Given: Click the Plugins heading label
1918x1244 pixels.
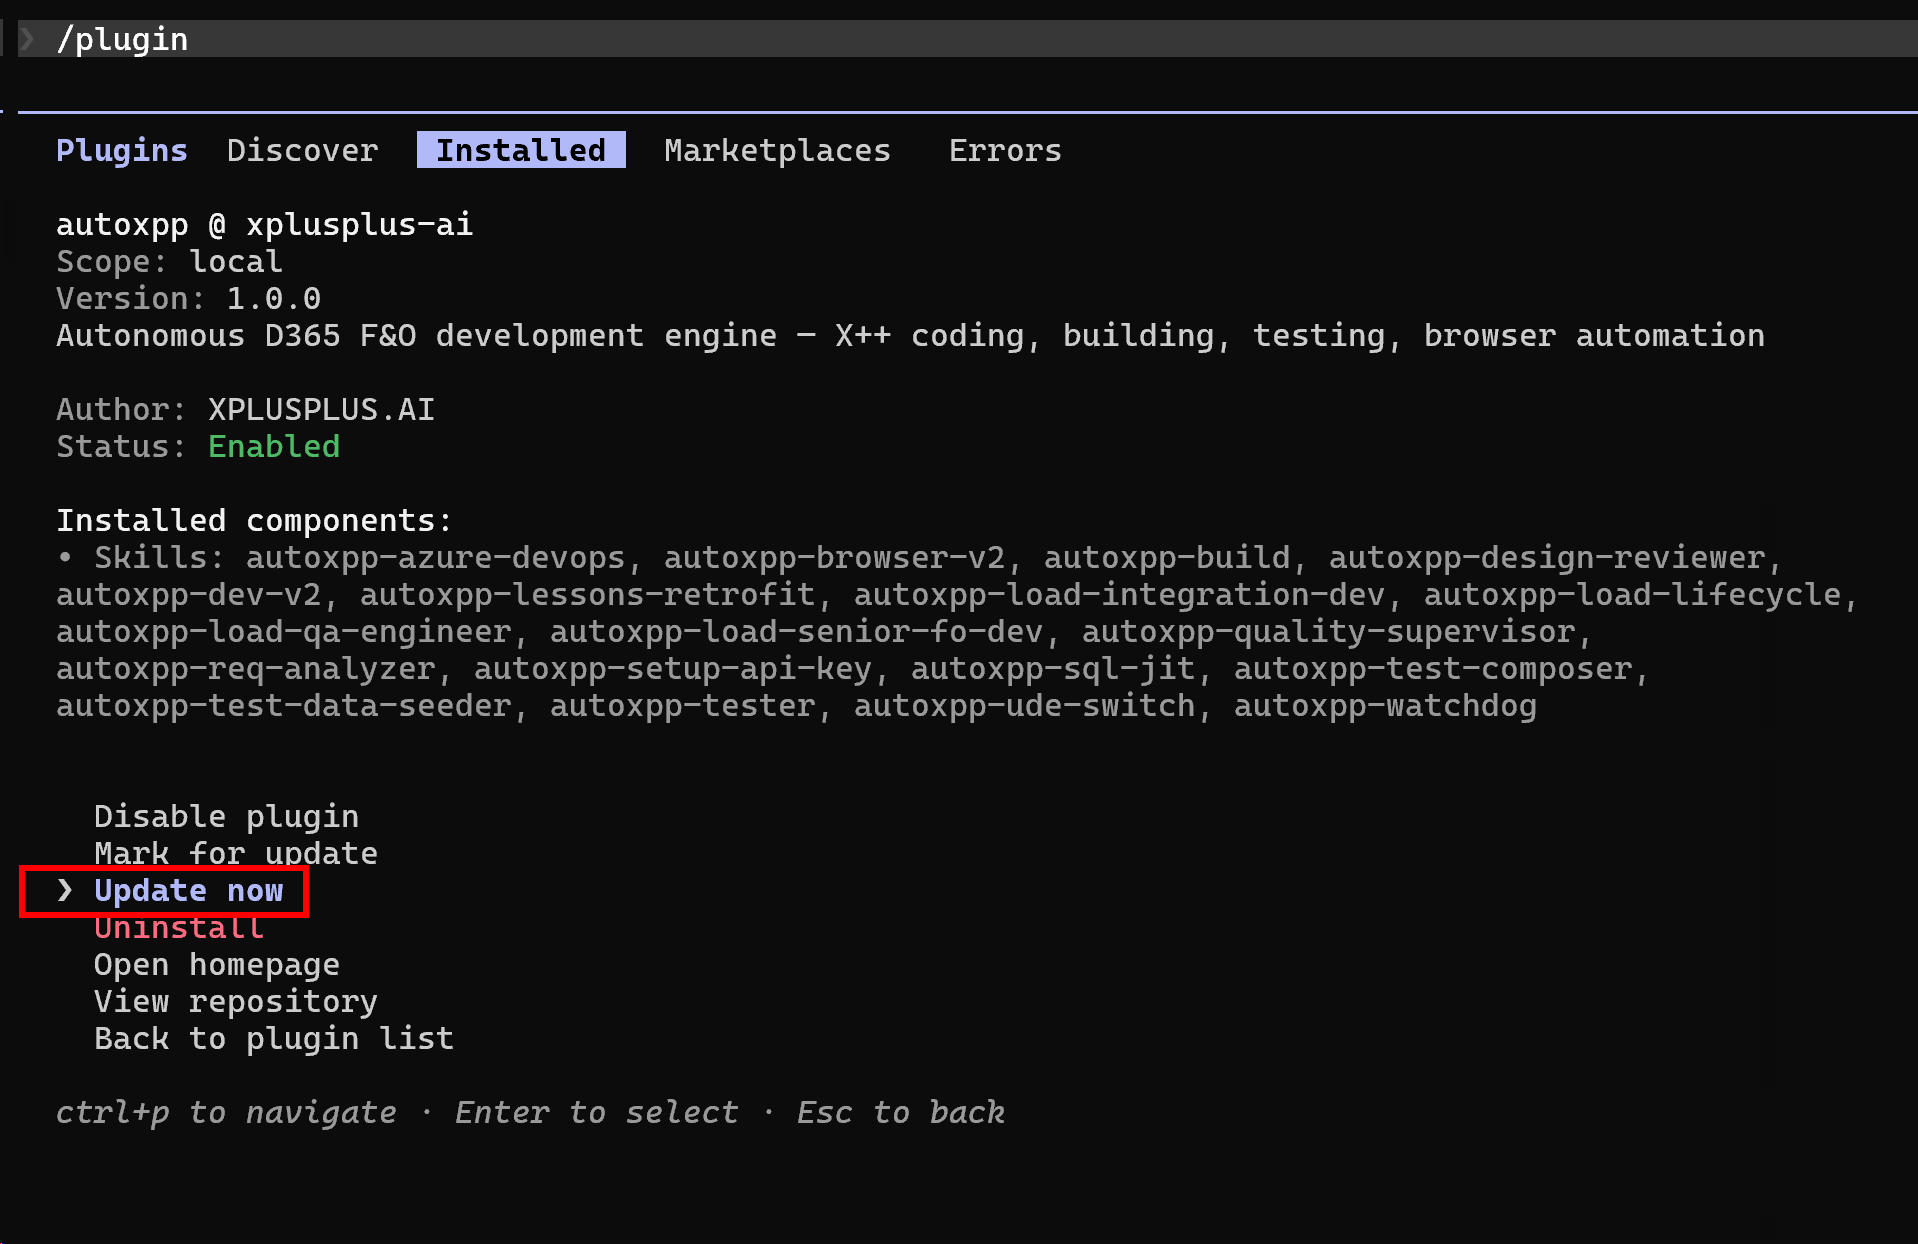Looking at the screenshot, I should 122,150.
